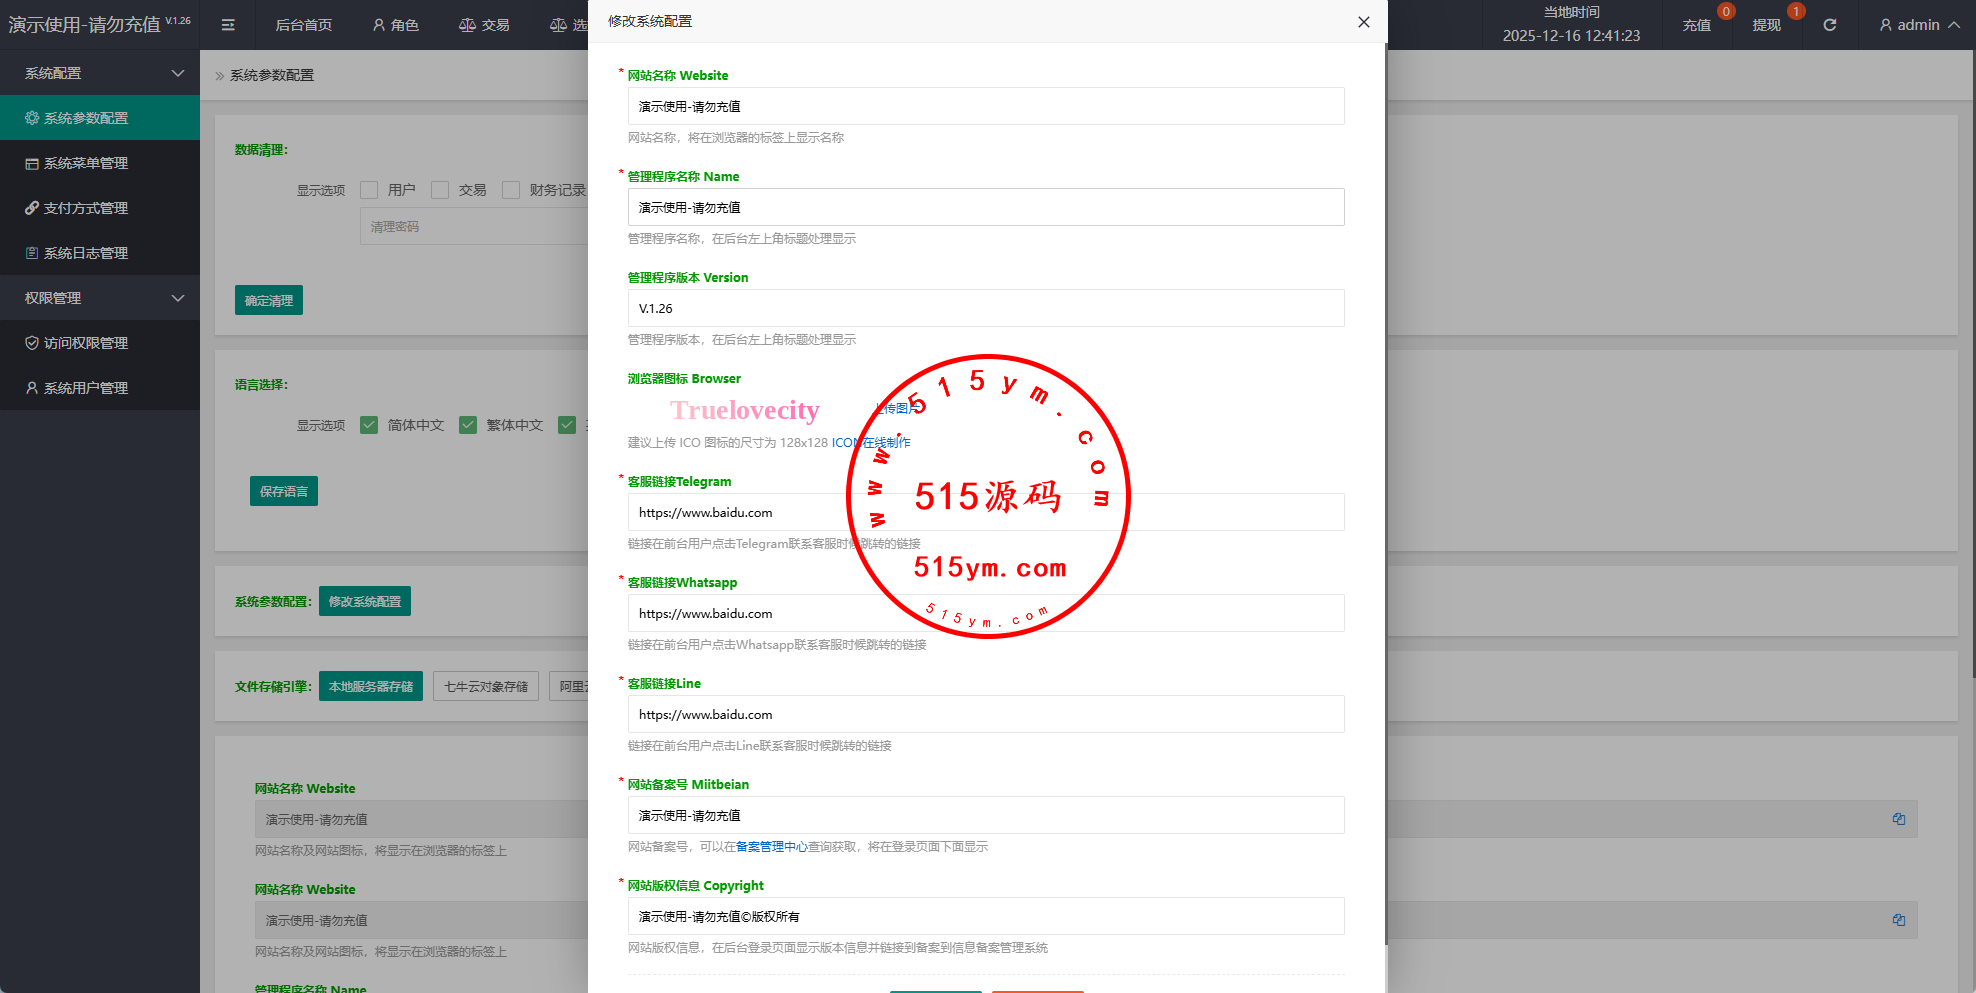Viewport: 1976px width, 993px height.
Task: Open the 交易 top navigation item
Action: point(484,25)
